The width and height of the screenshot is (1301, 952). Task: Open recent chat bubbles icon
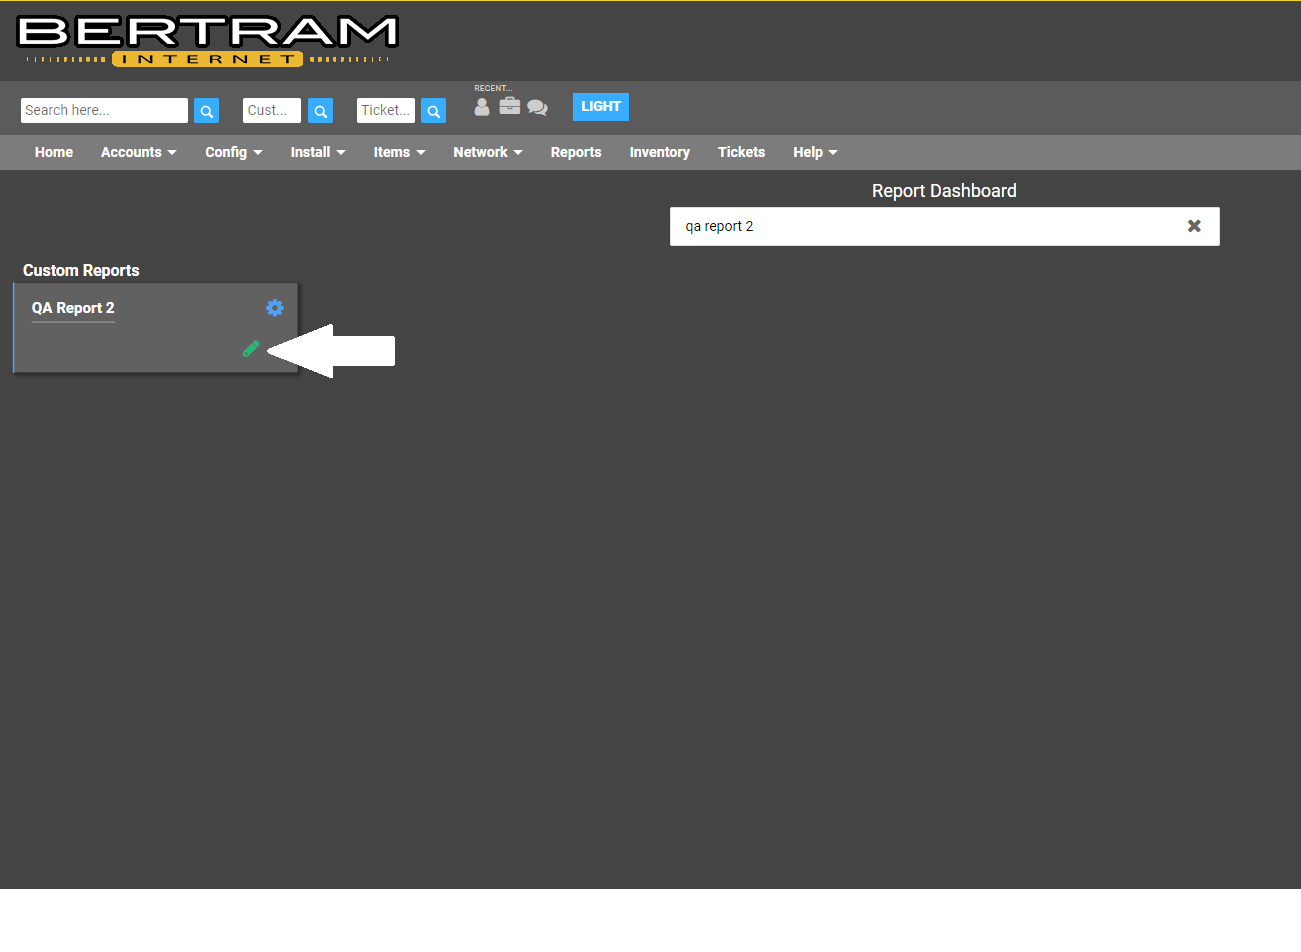[537, 107]
